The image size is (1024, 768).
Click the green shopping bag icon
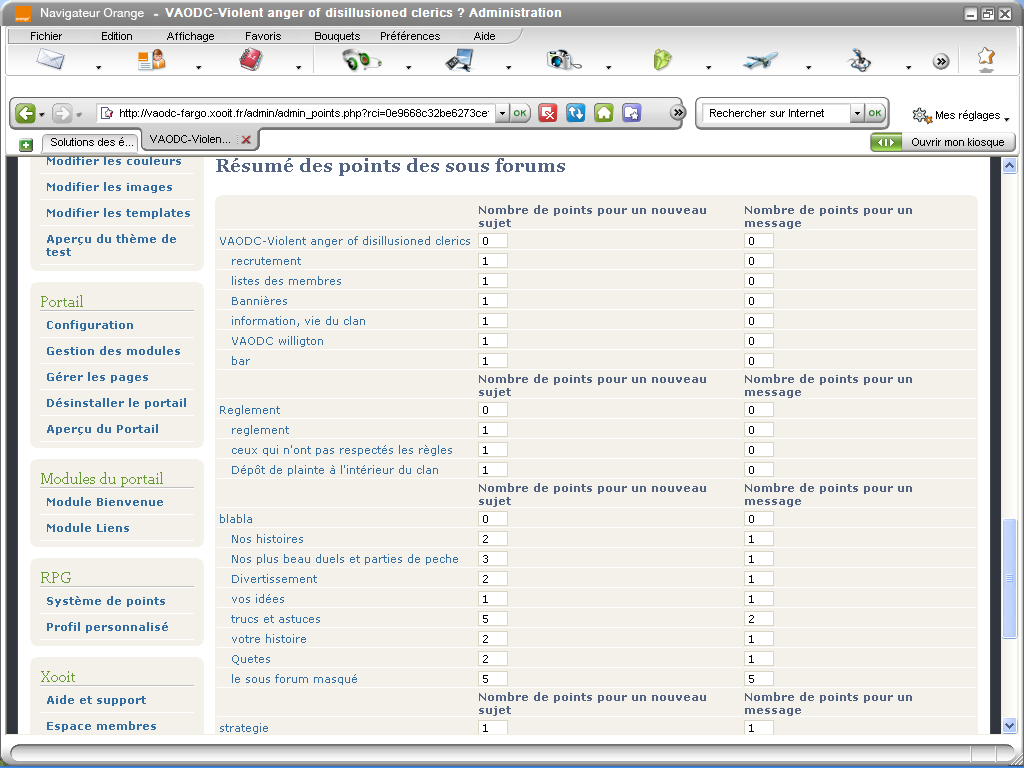point(662,60)
